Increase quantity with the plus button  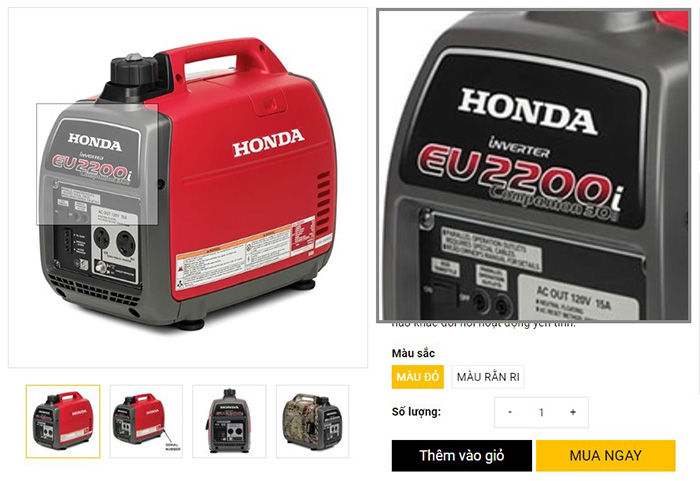point(573,412)
